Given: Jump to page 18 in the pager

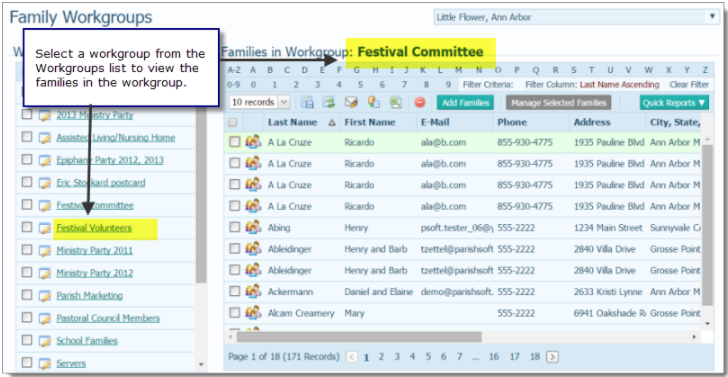Looking at the screenshot, I should coord(535,357).
